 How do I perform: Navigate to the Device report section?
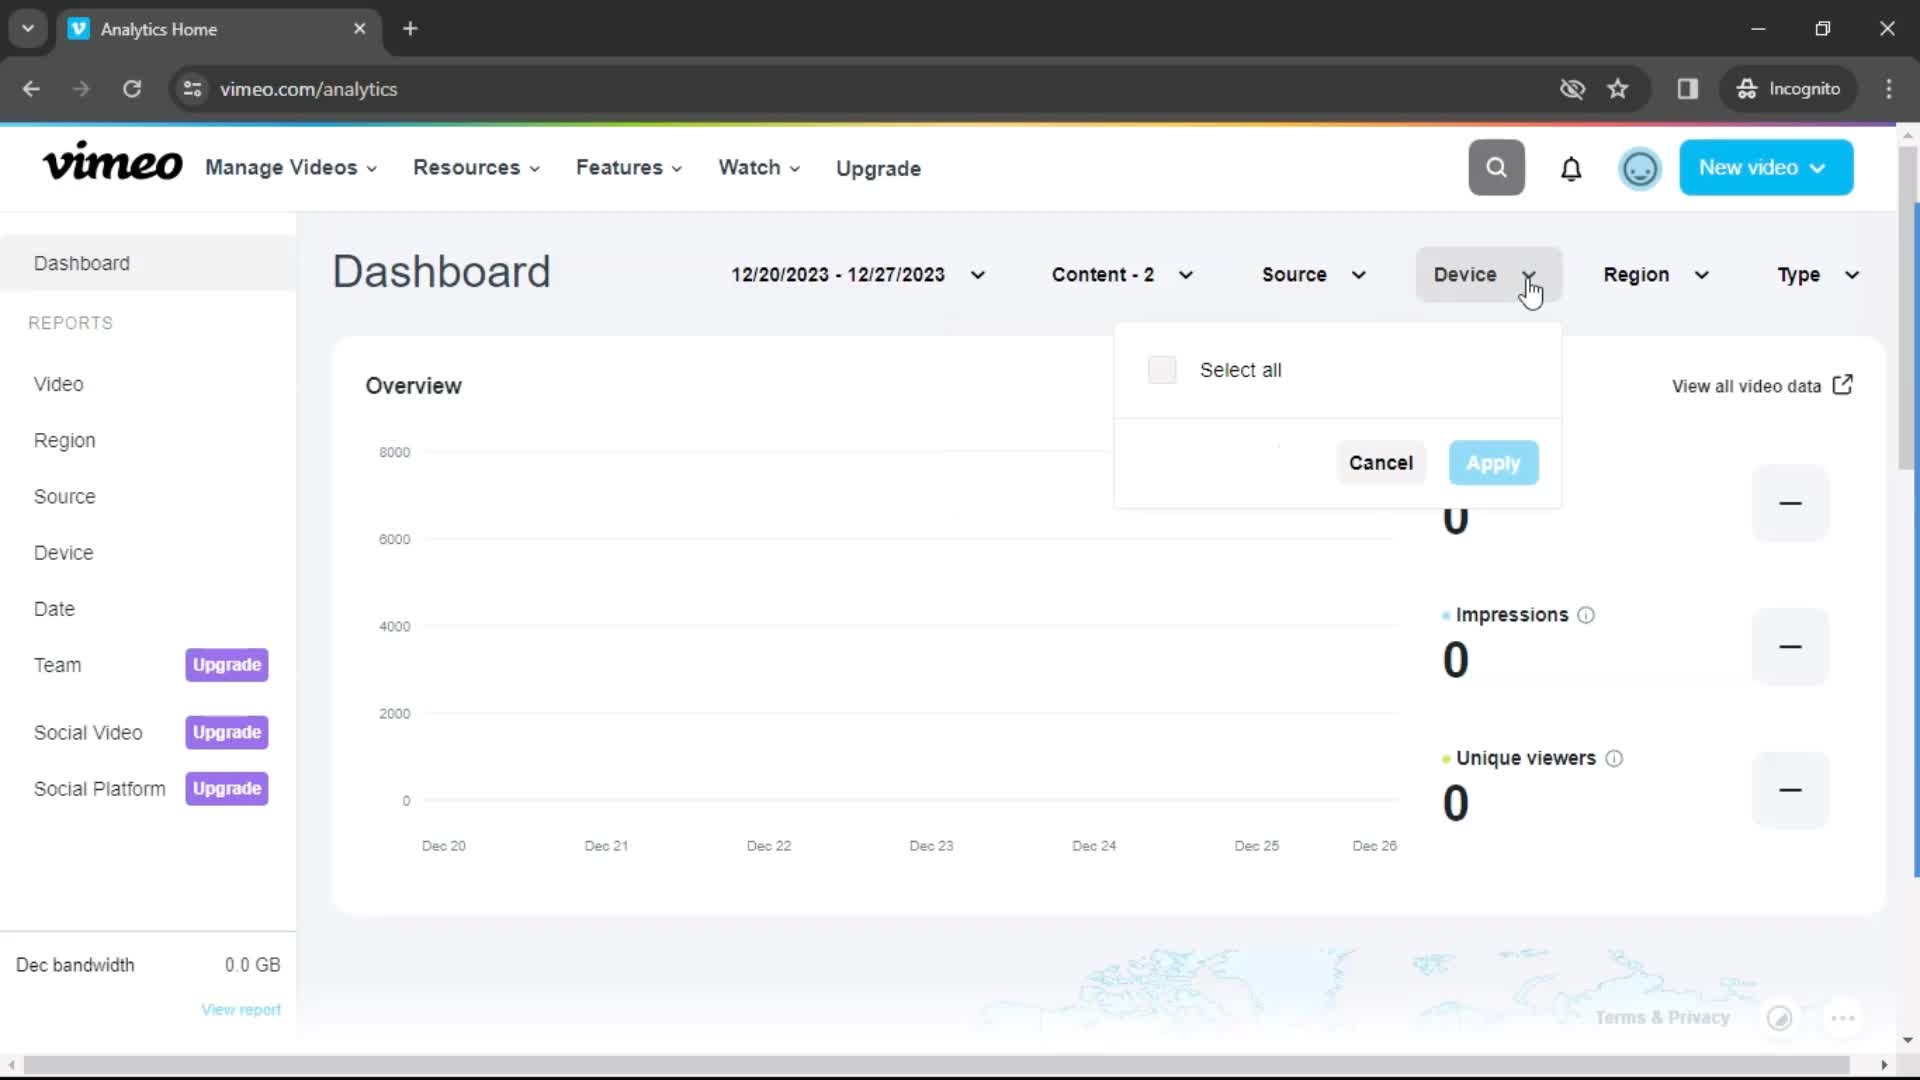pyautogui.click(x=62, y=553)
